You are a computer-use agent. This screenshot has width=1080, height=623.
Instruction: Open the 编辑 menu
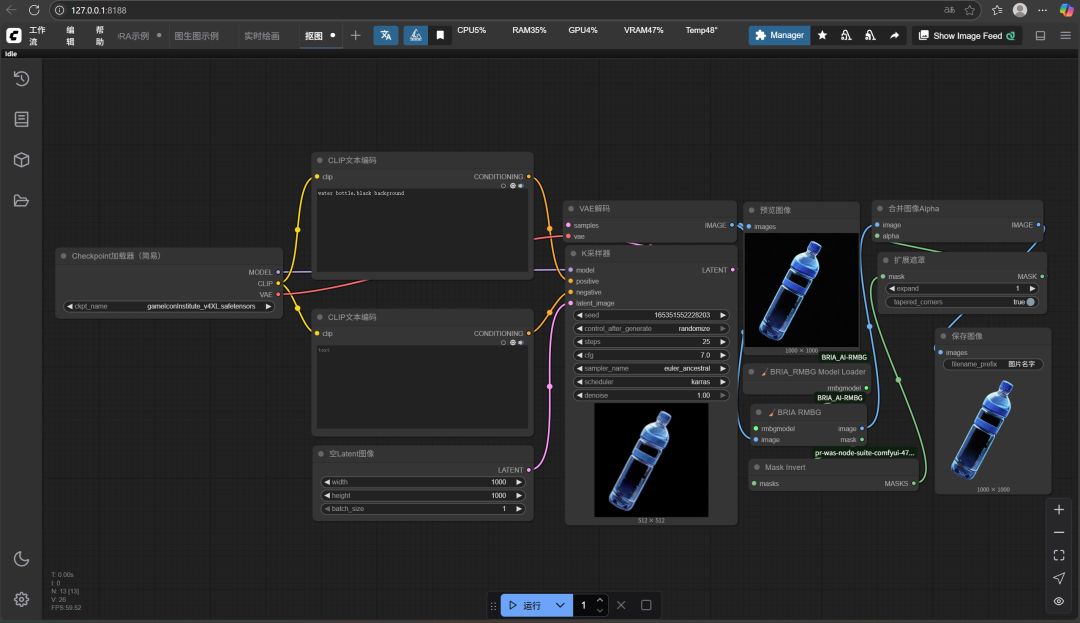[x=70, y=35]
